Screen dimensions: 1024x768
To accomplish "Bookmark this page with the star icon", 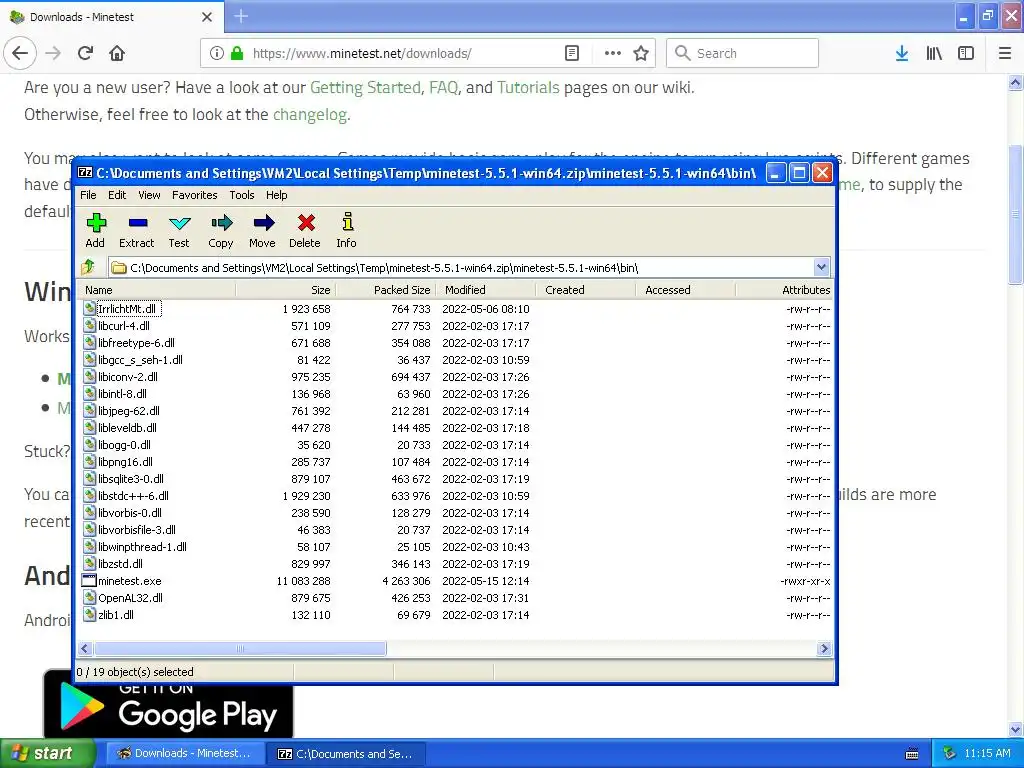I will [x=641, y=53].
